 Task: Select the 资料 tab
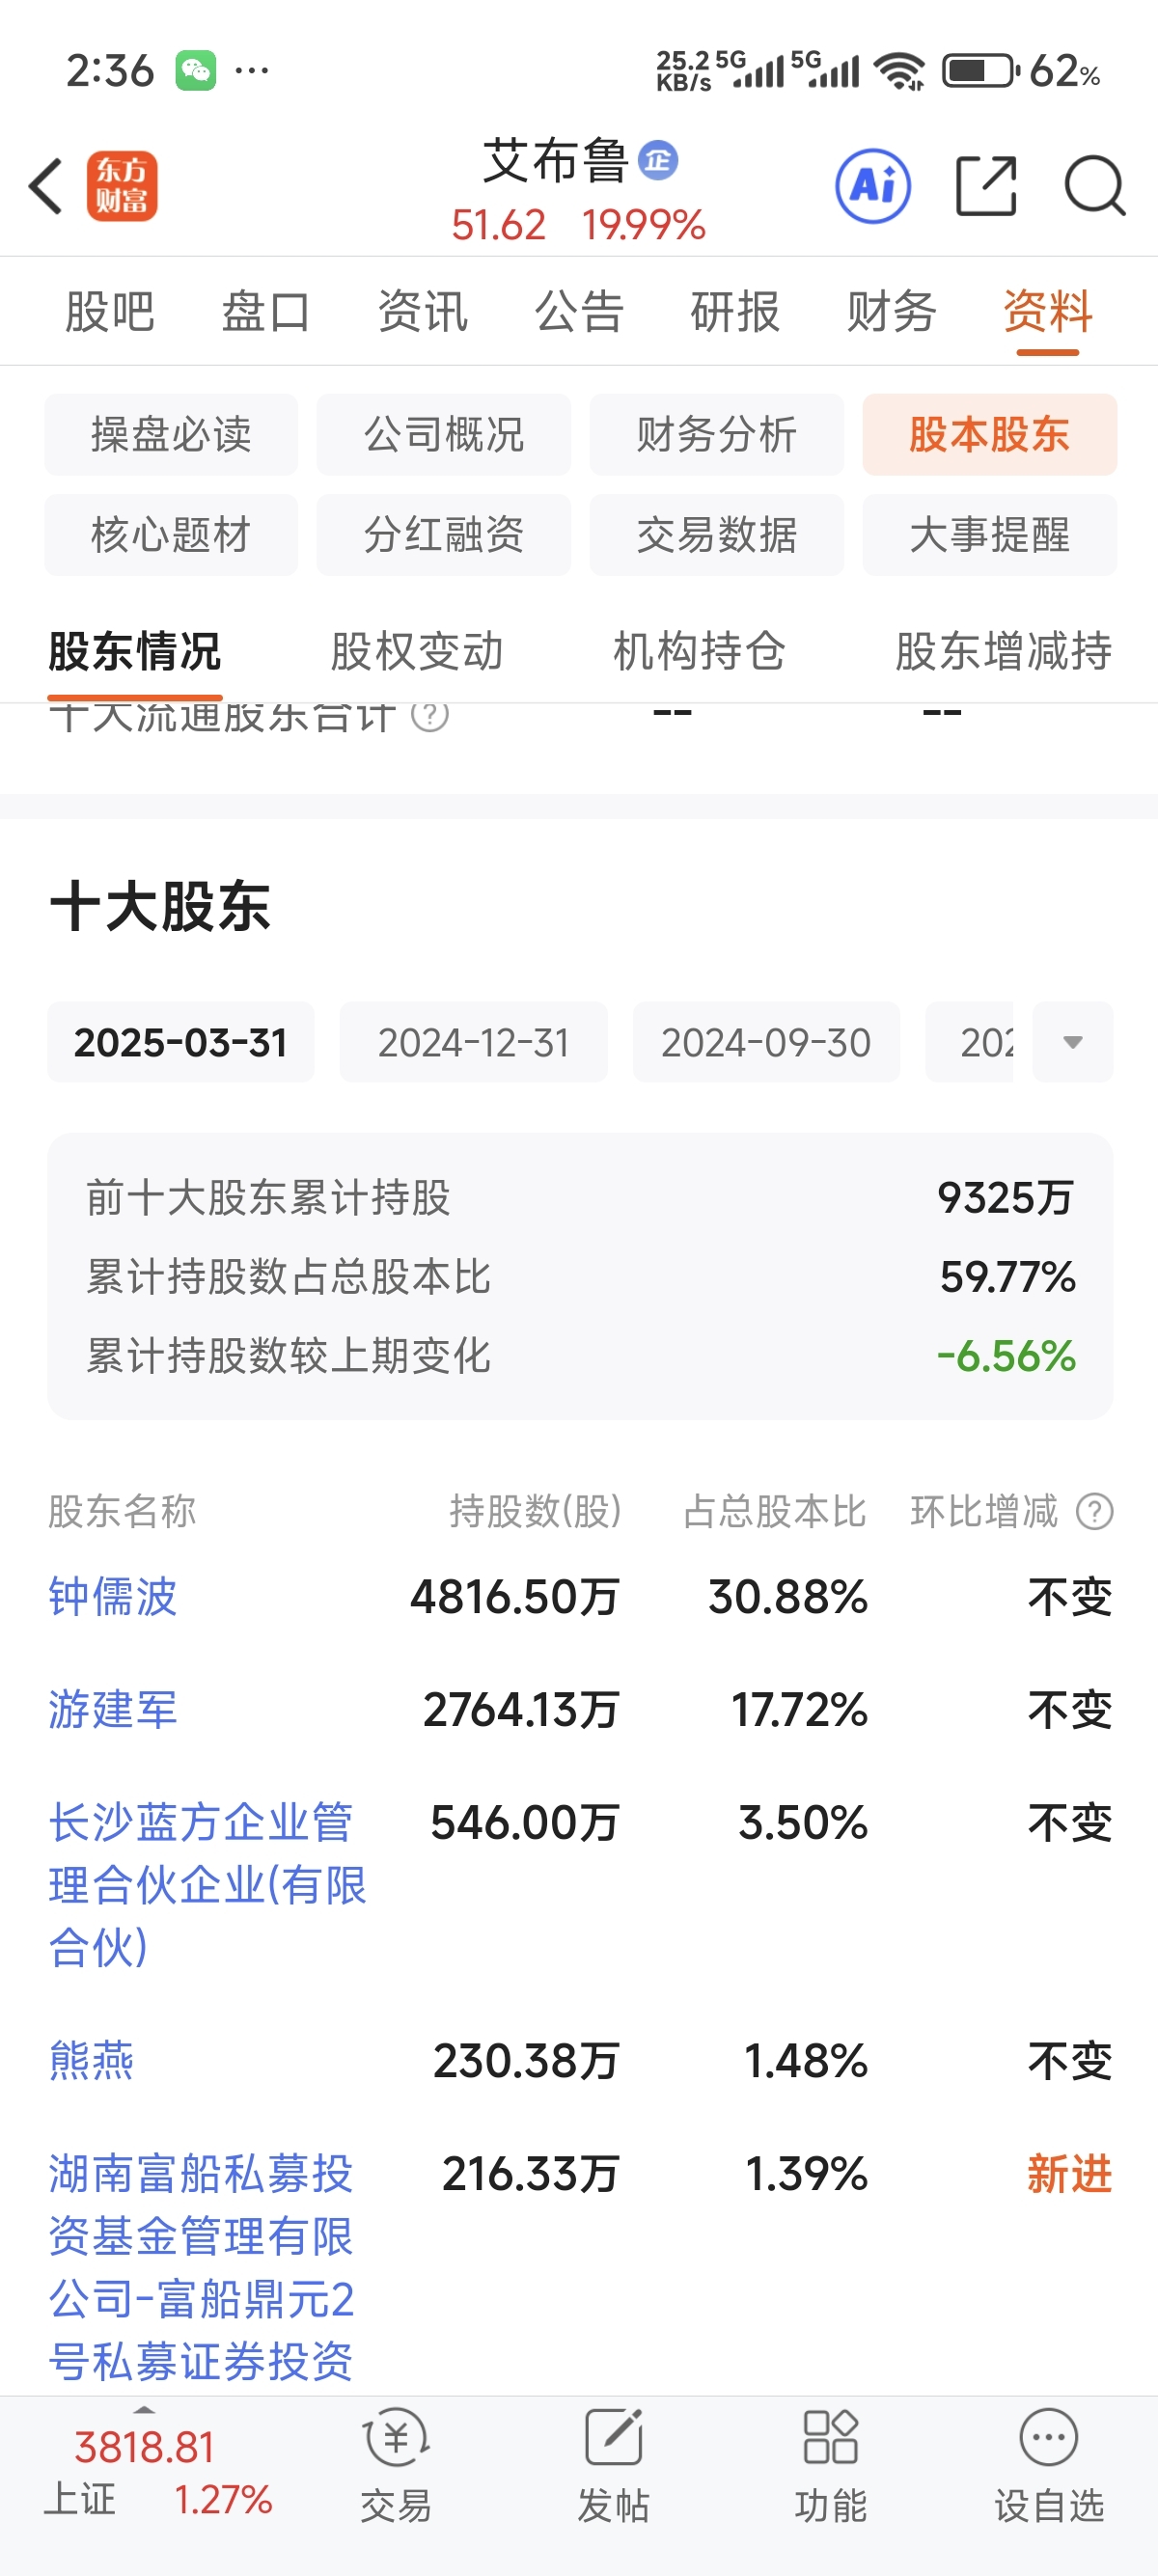[x=1048, y=311]
